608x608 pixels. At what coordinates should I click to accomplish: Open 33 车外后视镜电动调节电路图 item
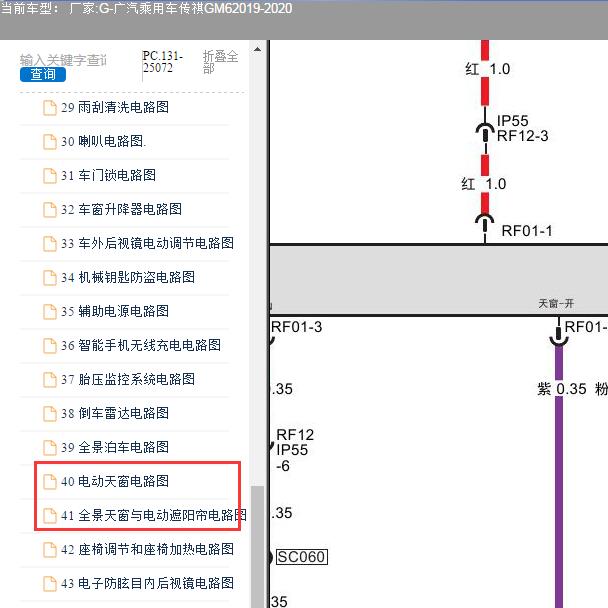pos(147,243)
